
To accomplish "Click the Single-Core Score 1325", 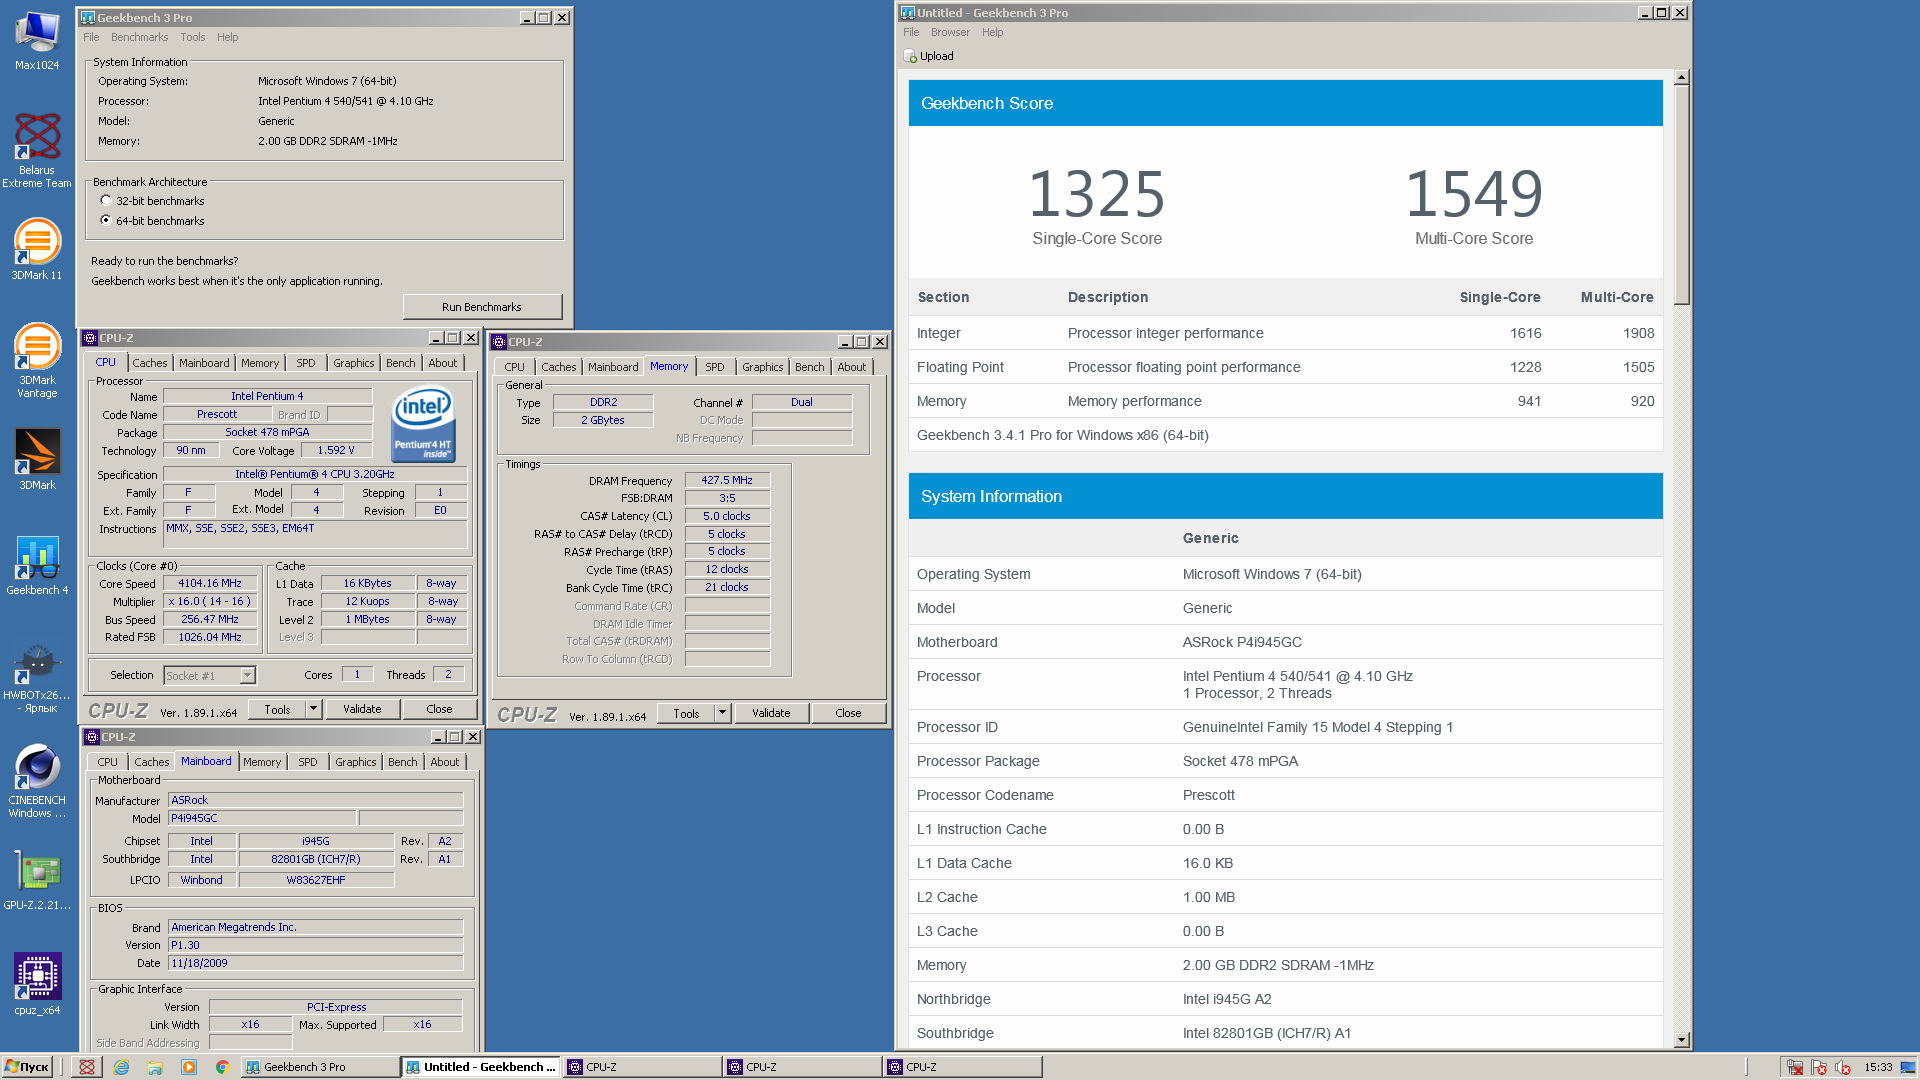I will click(1097, 194).
